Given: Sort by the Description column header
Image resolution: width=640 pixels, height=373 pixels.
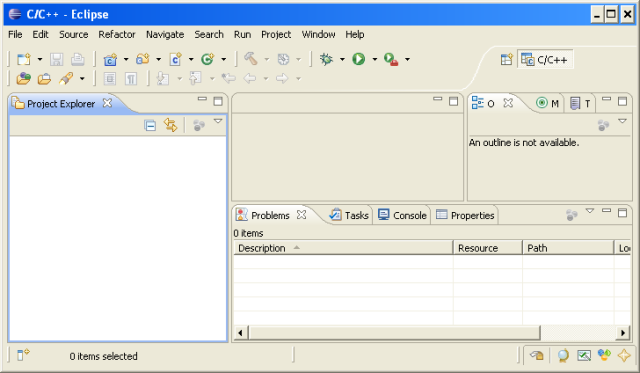Looking at the screenshot, I should point(343,248).
